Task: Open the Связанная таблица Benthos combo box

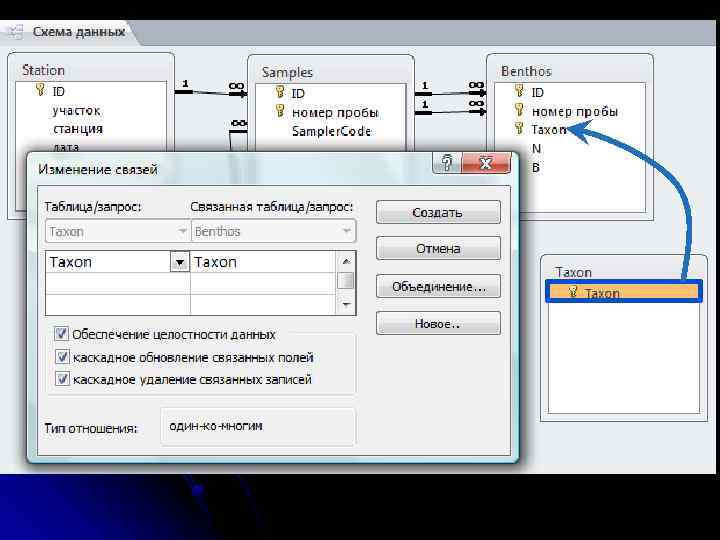Action: click(273, 231)
